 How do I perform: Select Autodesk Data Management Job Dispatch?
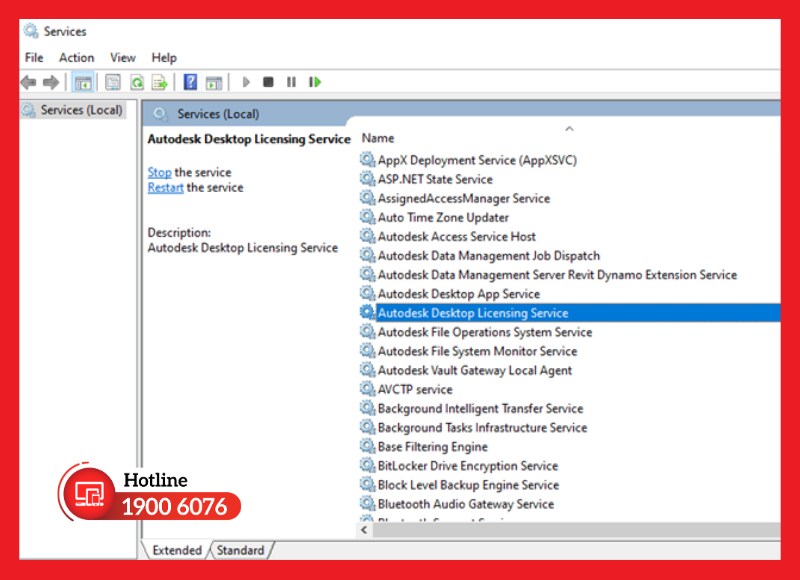tap(489, 256)
